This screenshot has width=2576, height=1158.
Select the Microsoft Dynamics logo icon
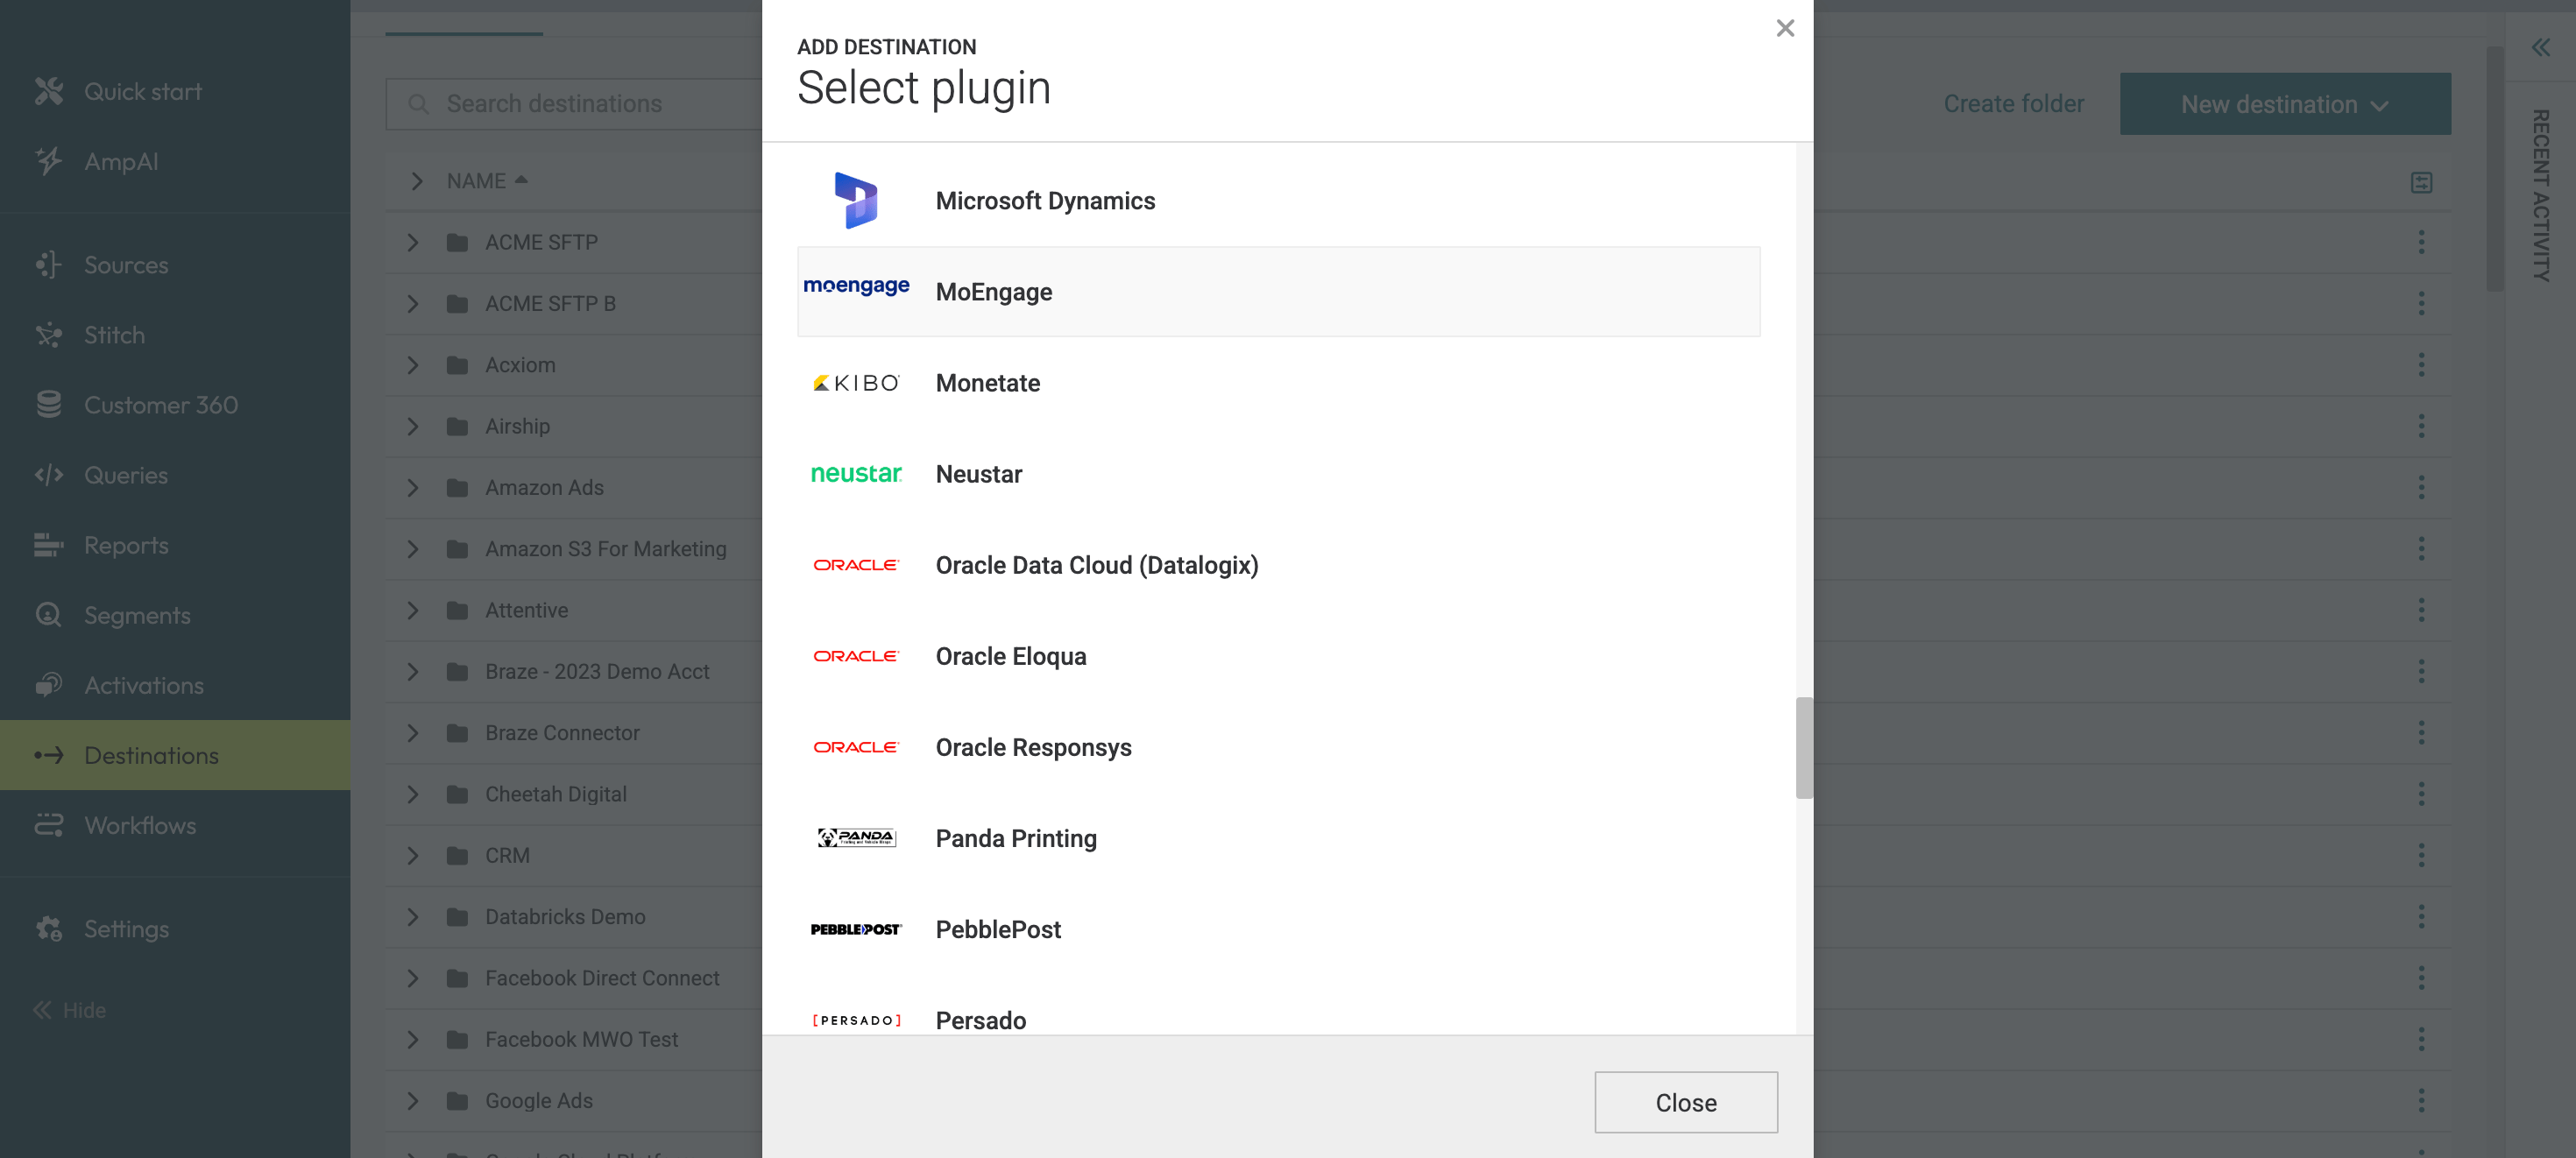pyautogui.click(x=856, y=200)
